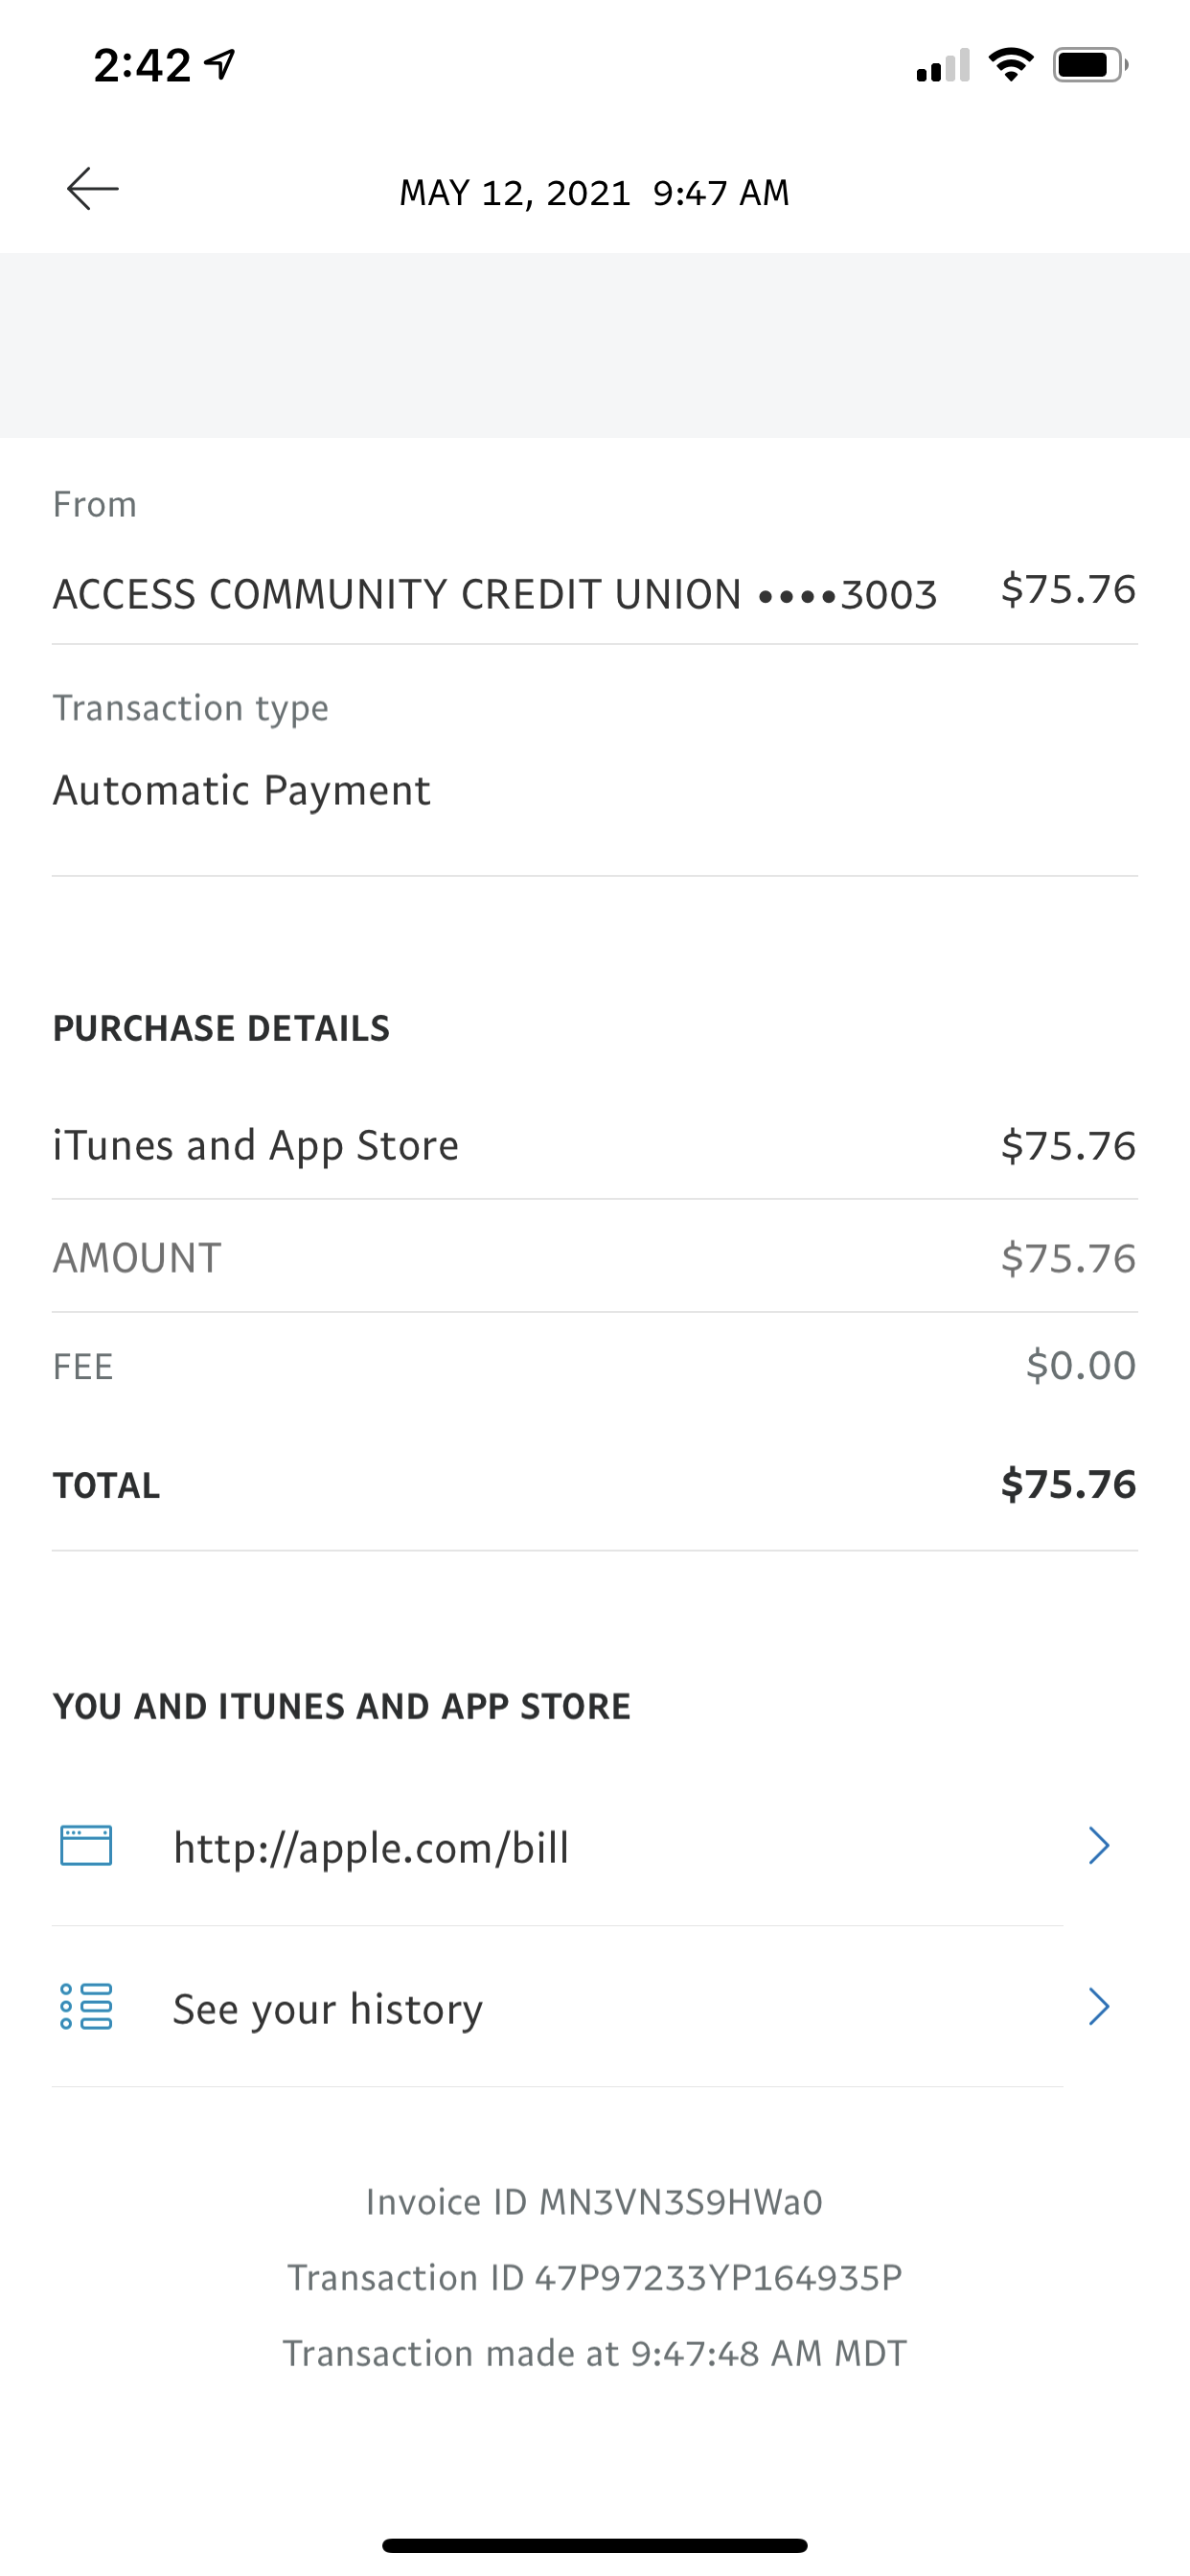1190x2576 pixels.
Task: Tap the Invoice ID MN3VN3S9HWa0 text
Action: pos(595,2202)
